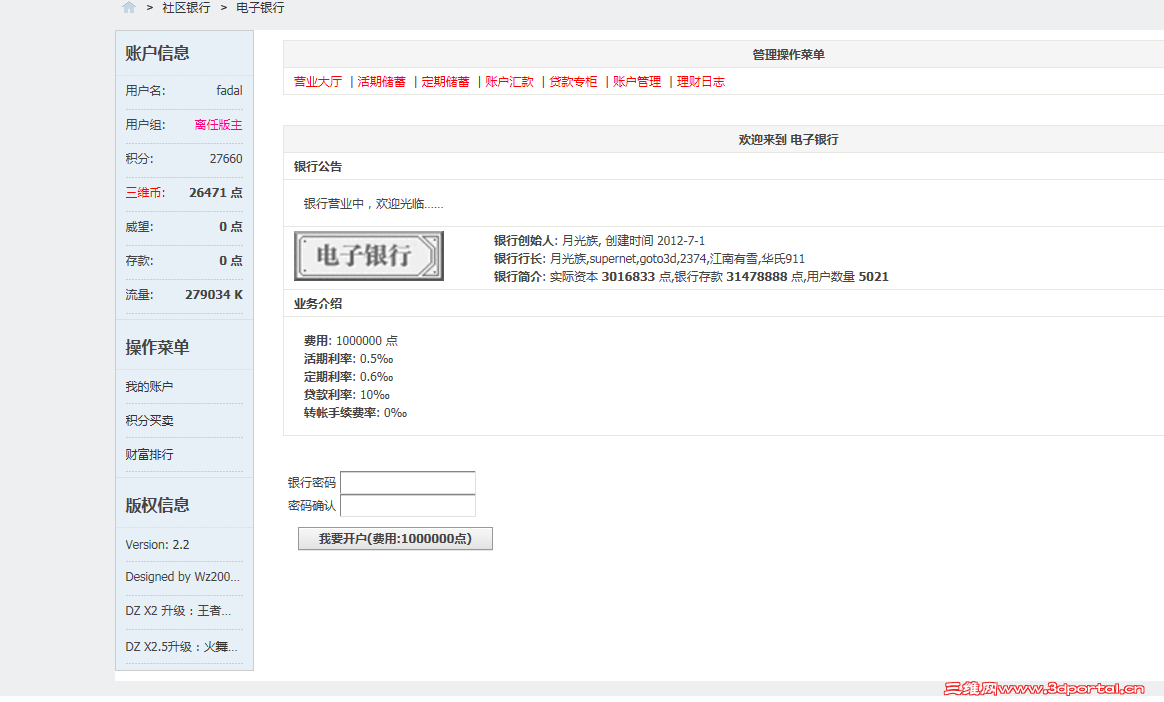Select 活期储蓄 from the operations menu
This screenshot has width=1164, height=702.
point(380,82)
